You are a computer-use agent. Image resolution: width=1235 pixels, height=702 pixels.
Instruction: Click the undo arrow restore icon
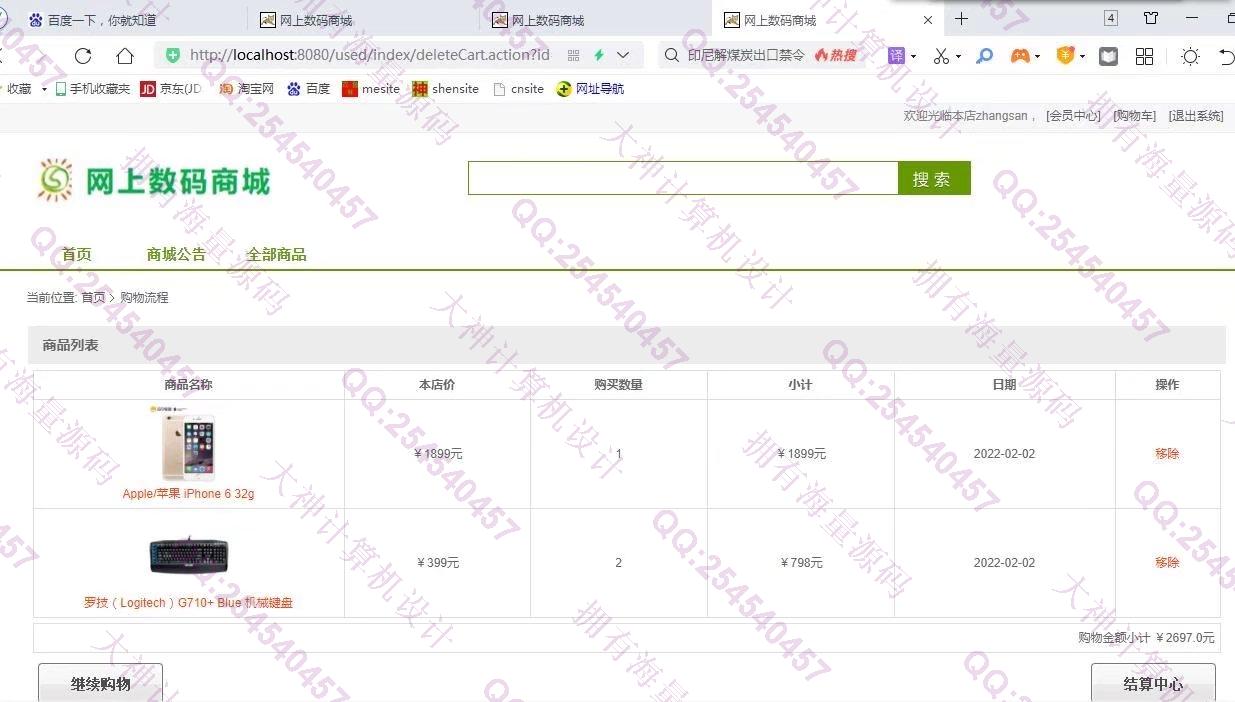[x=1226, y=56]
